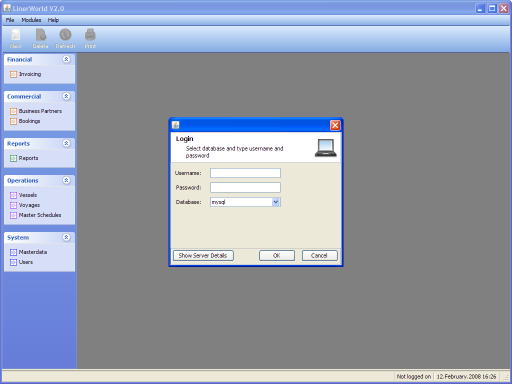The width and height of the screenshot is (512, 384).
Task: Close the Login dialog
Action: [x=335, y=125]
